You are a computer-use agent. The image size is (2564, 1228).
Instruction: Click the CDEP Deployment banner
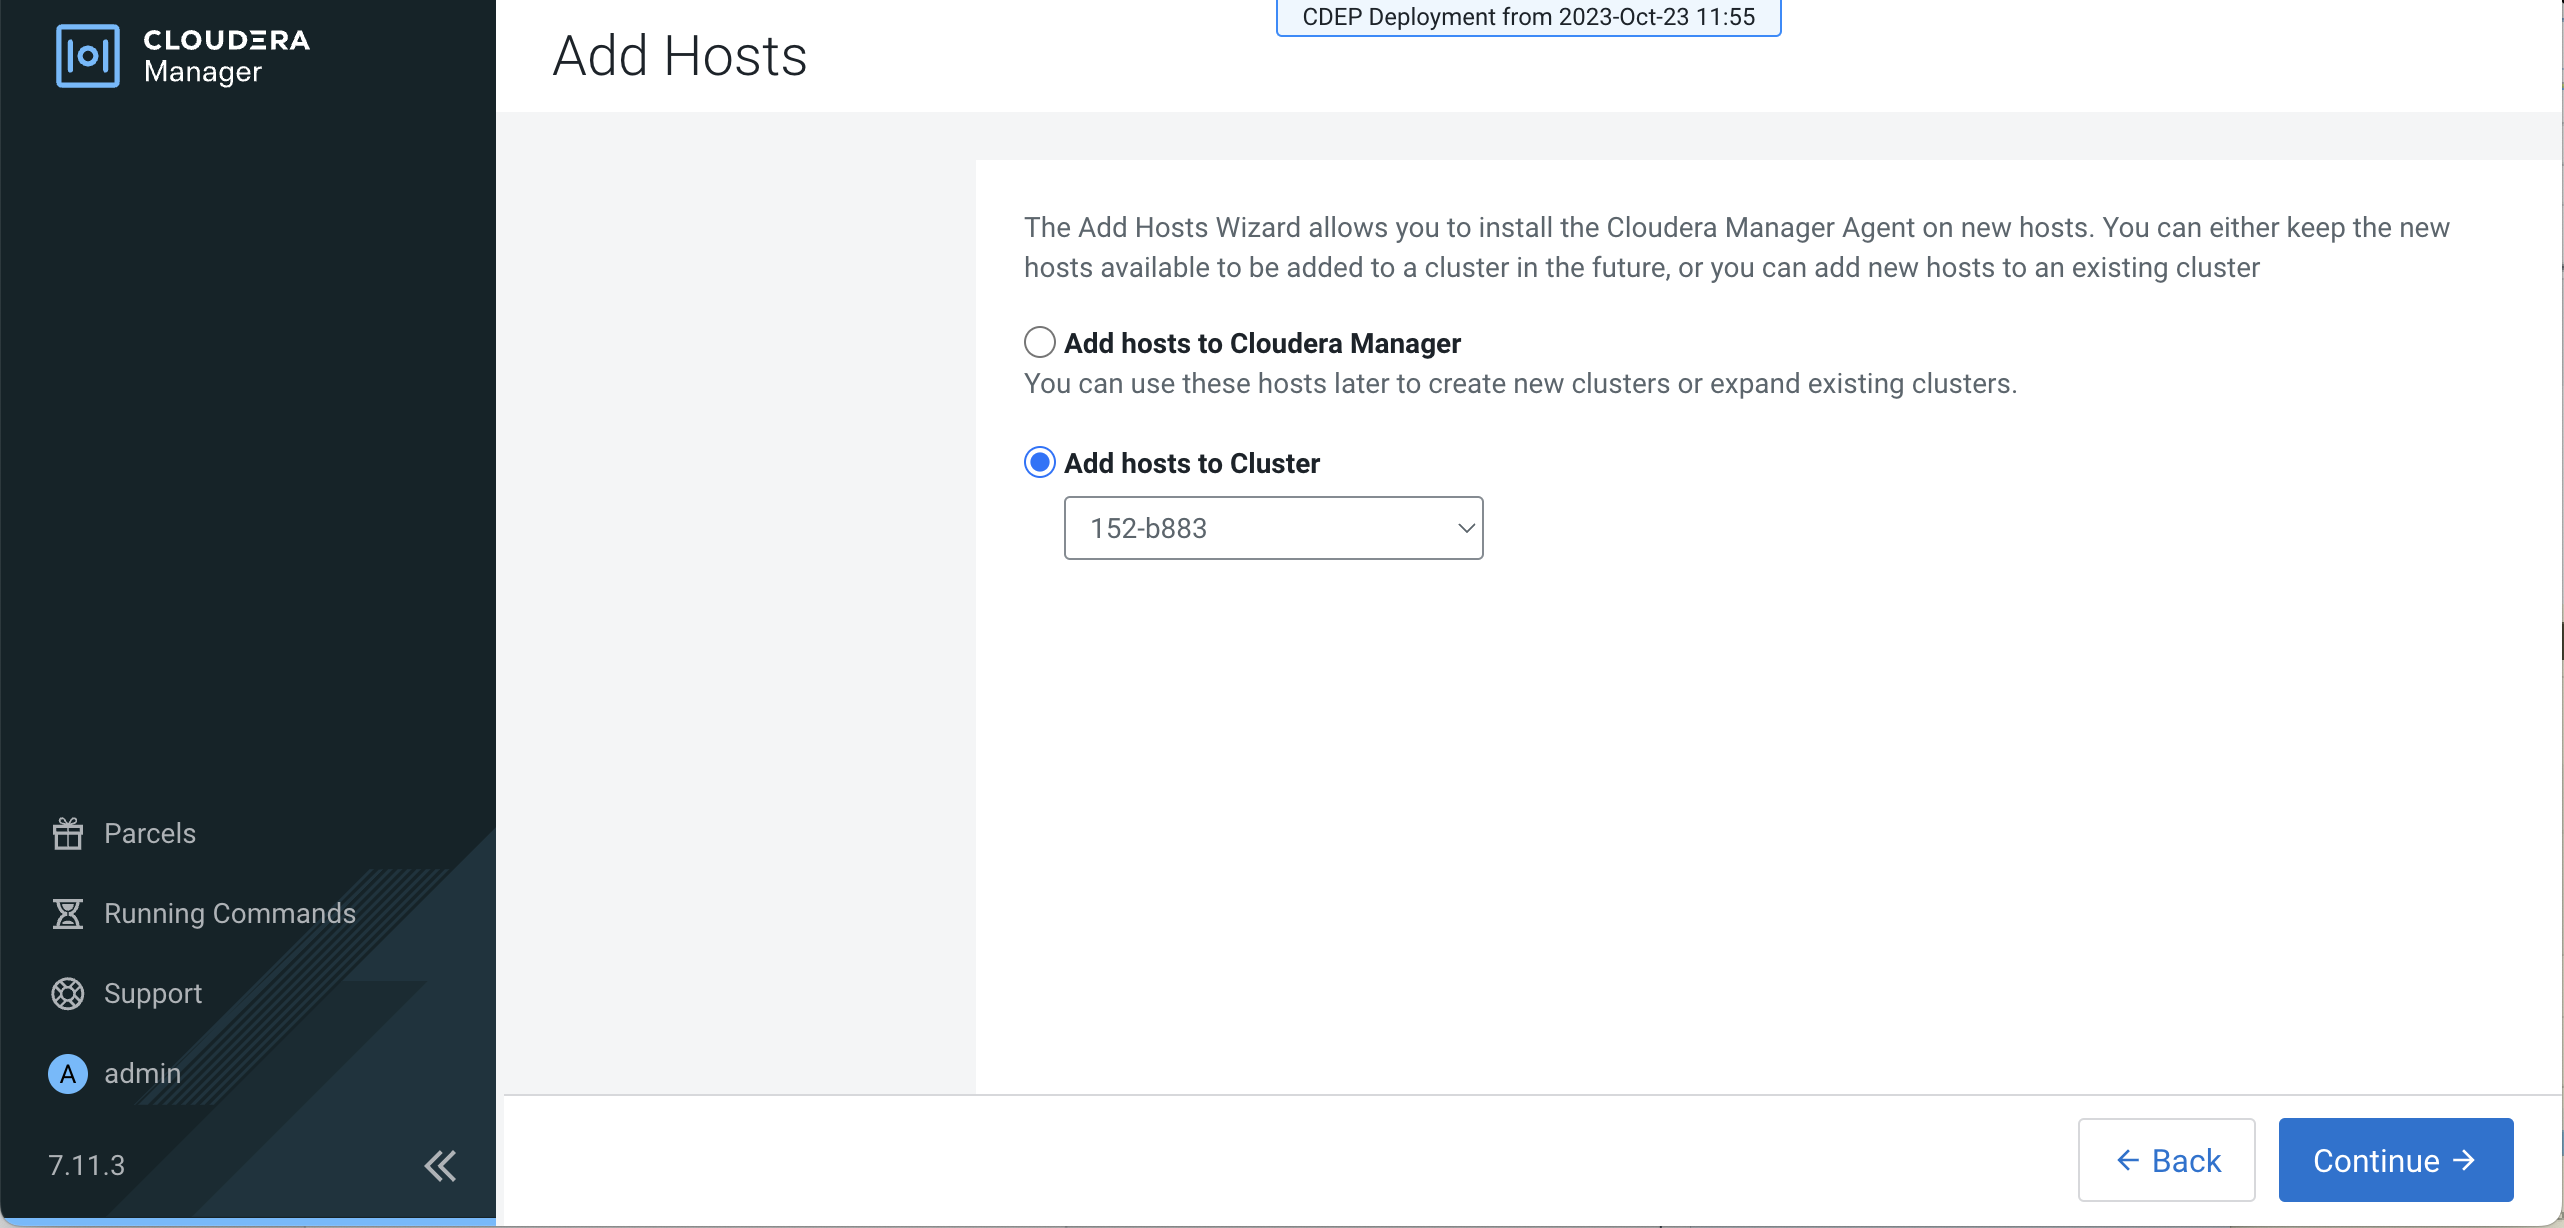(1528, 17)
